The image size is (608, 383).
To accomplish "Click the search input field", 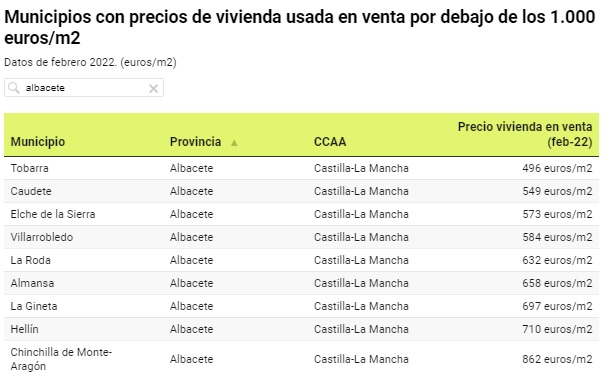I will pyautogui.click(x=84, y=88).
